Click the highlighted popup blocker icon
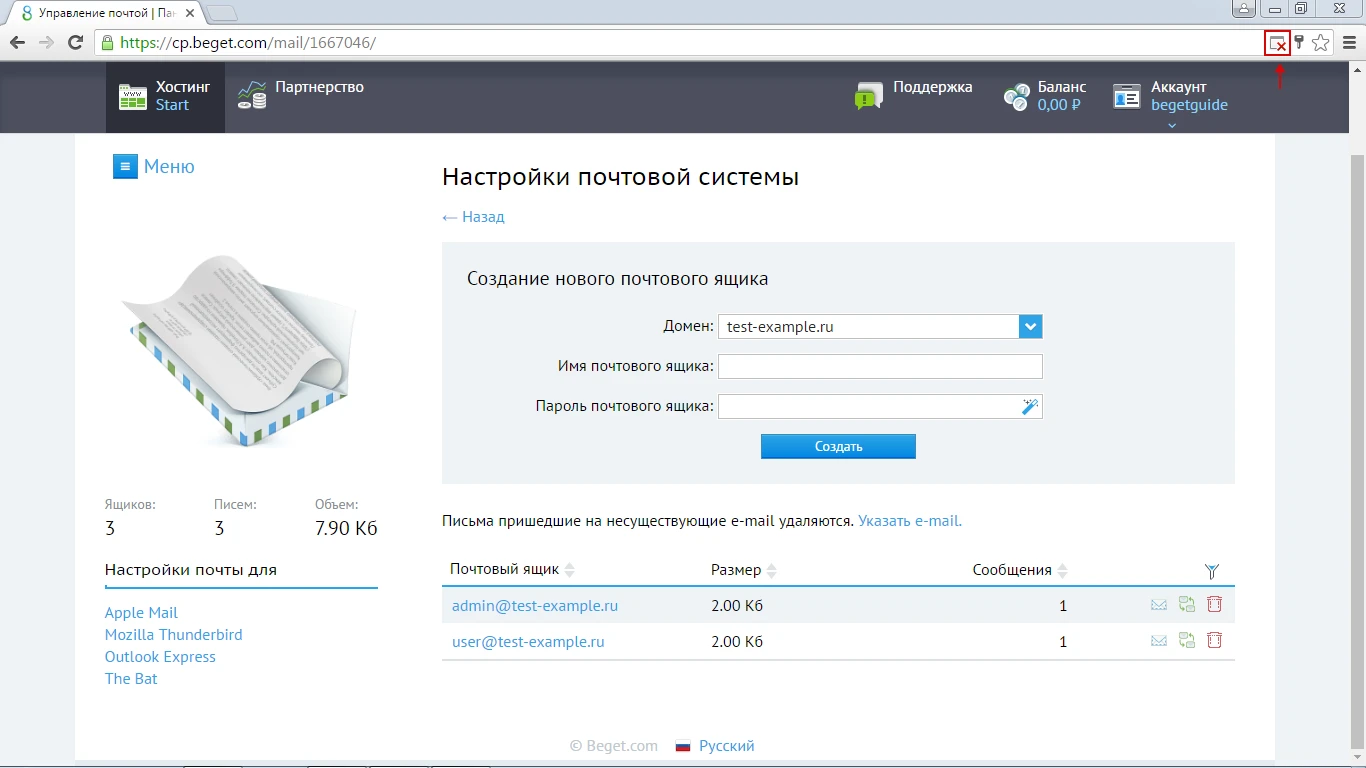Image resolution: width=1366 pixels, height=768 pixels. tap(1278, 42)
